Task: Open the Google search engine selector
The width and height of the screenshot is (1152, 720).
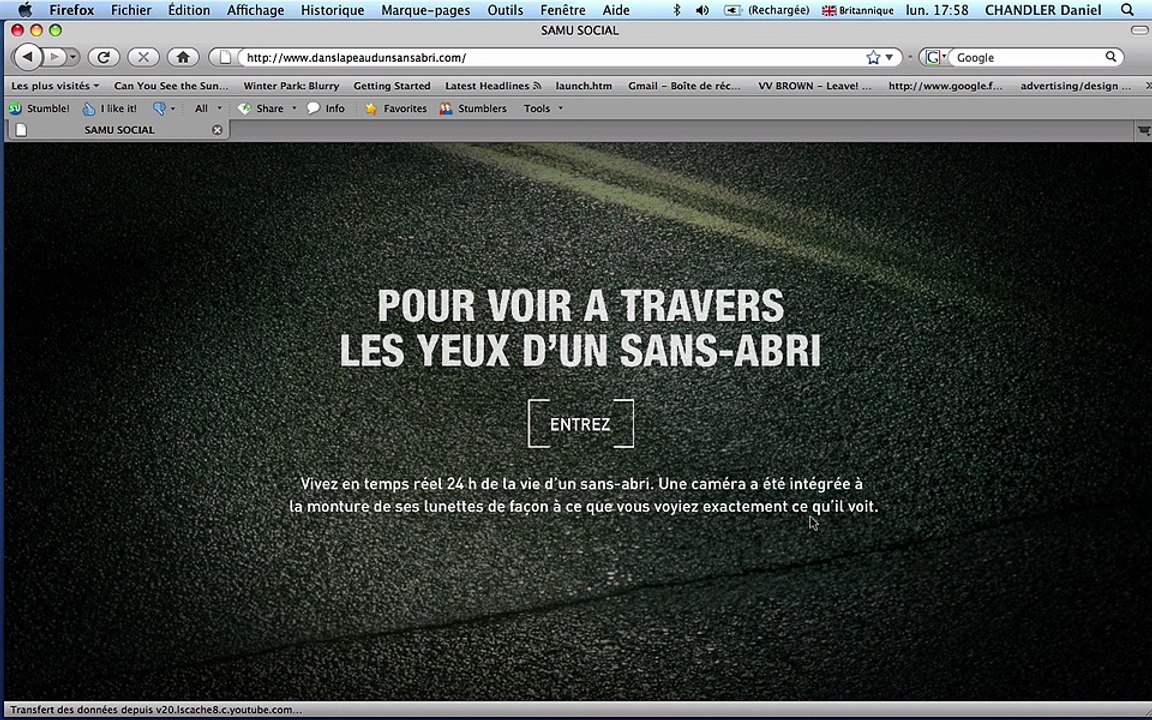Action: tap(935, 57)
